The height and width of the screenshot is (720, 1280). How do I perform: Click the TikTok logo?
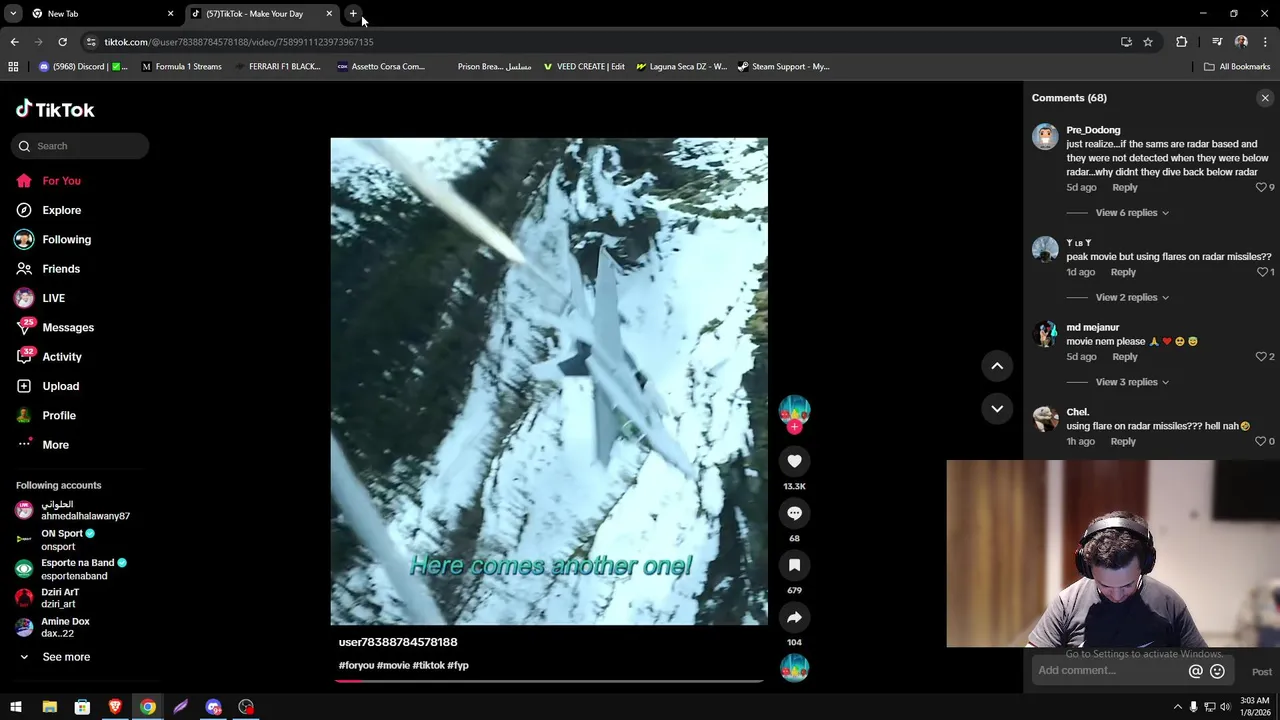tap(55, 110)
